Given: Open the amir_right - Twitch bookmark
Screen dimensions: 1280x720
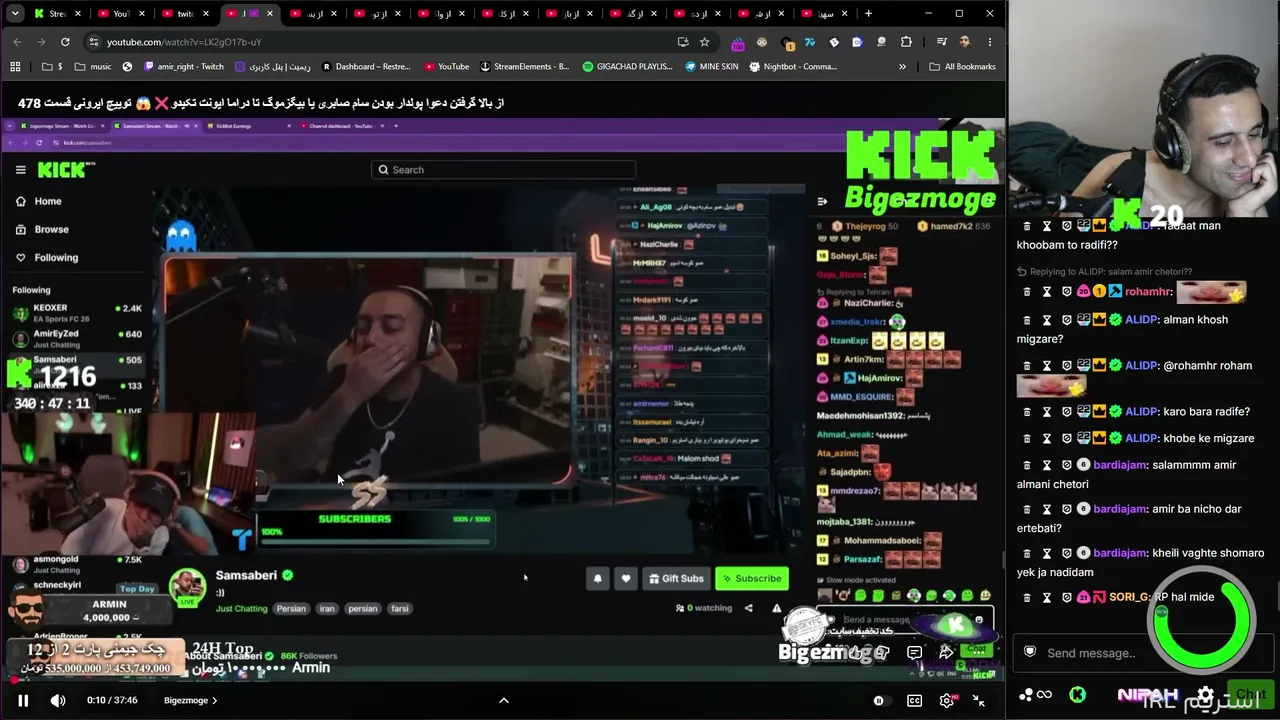Looking at the screenshot, I should [183, 66].
